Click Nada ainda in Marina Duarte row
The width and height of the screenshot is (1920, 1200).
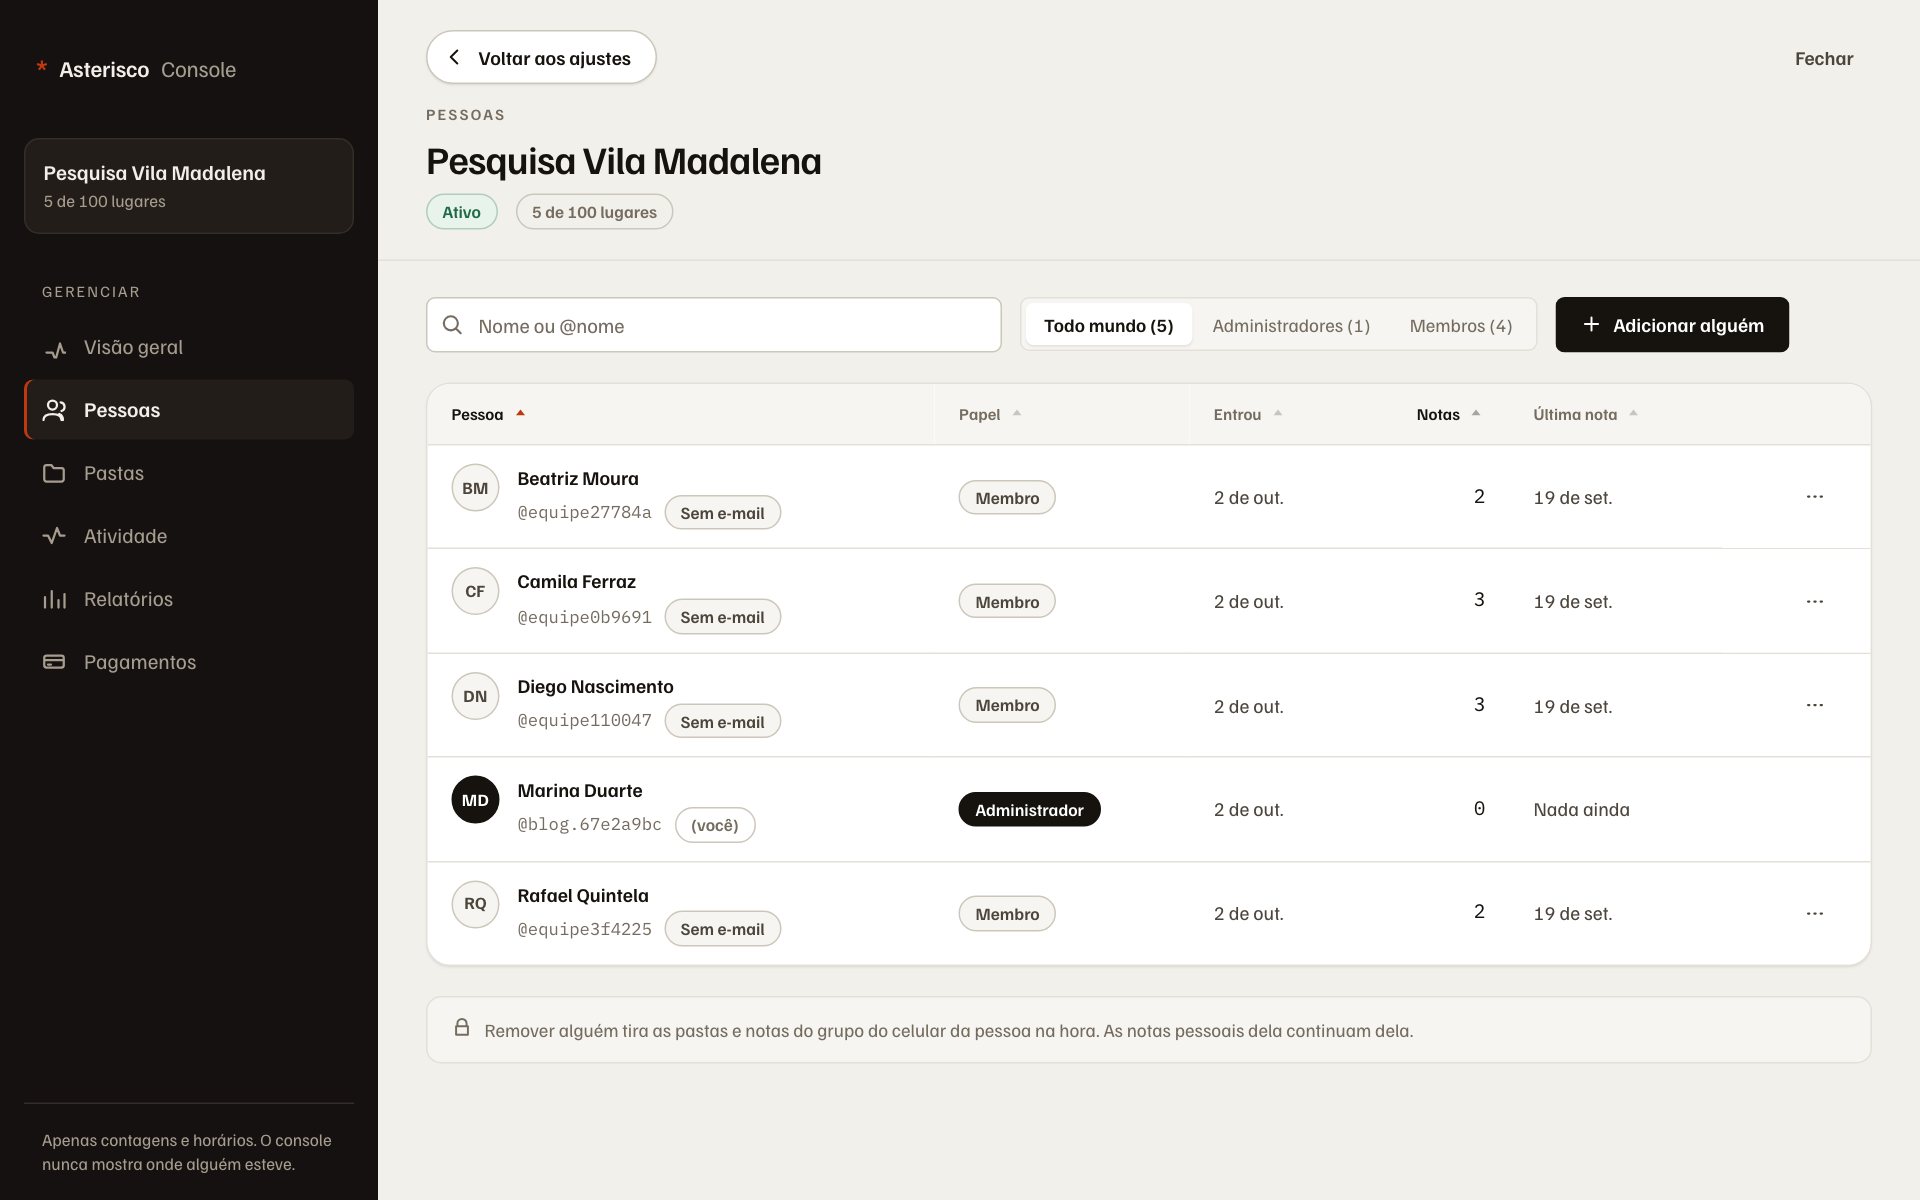1581,809
